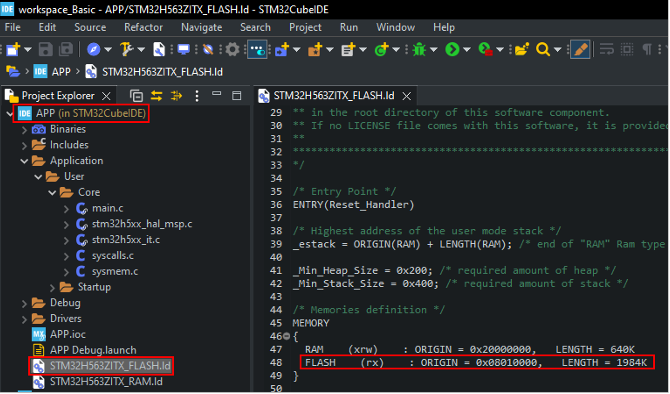Collapse the Core folder
The height and width of the screenshot is (394, 670).
pyautogui.click(x=52, y=193)
